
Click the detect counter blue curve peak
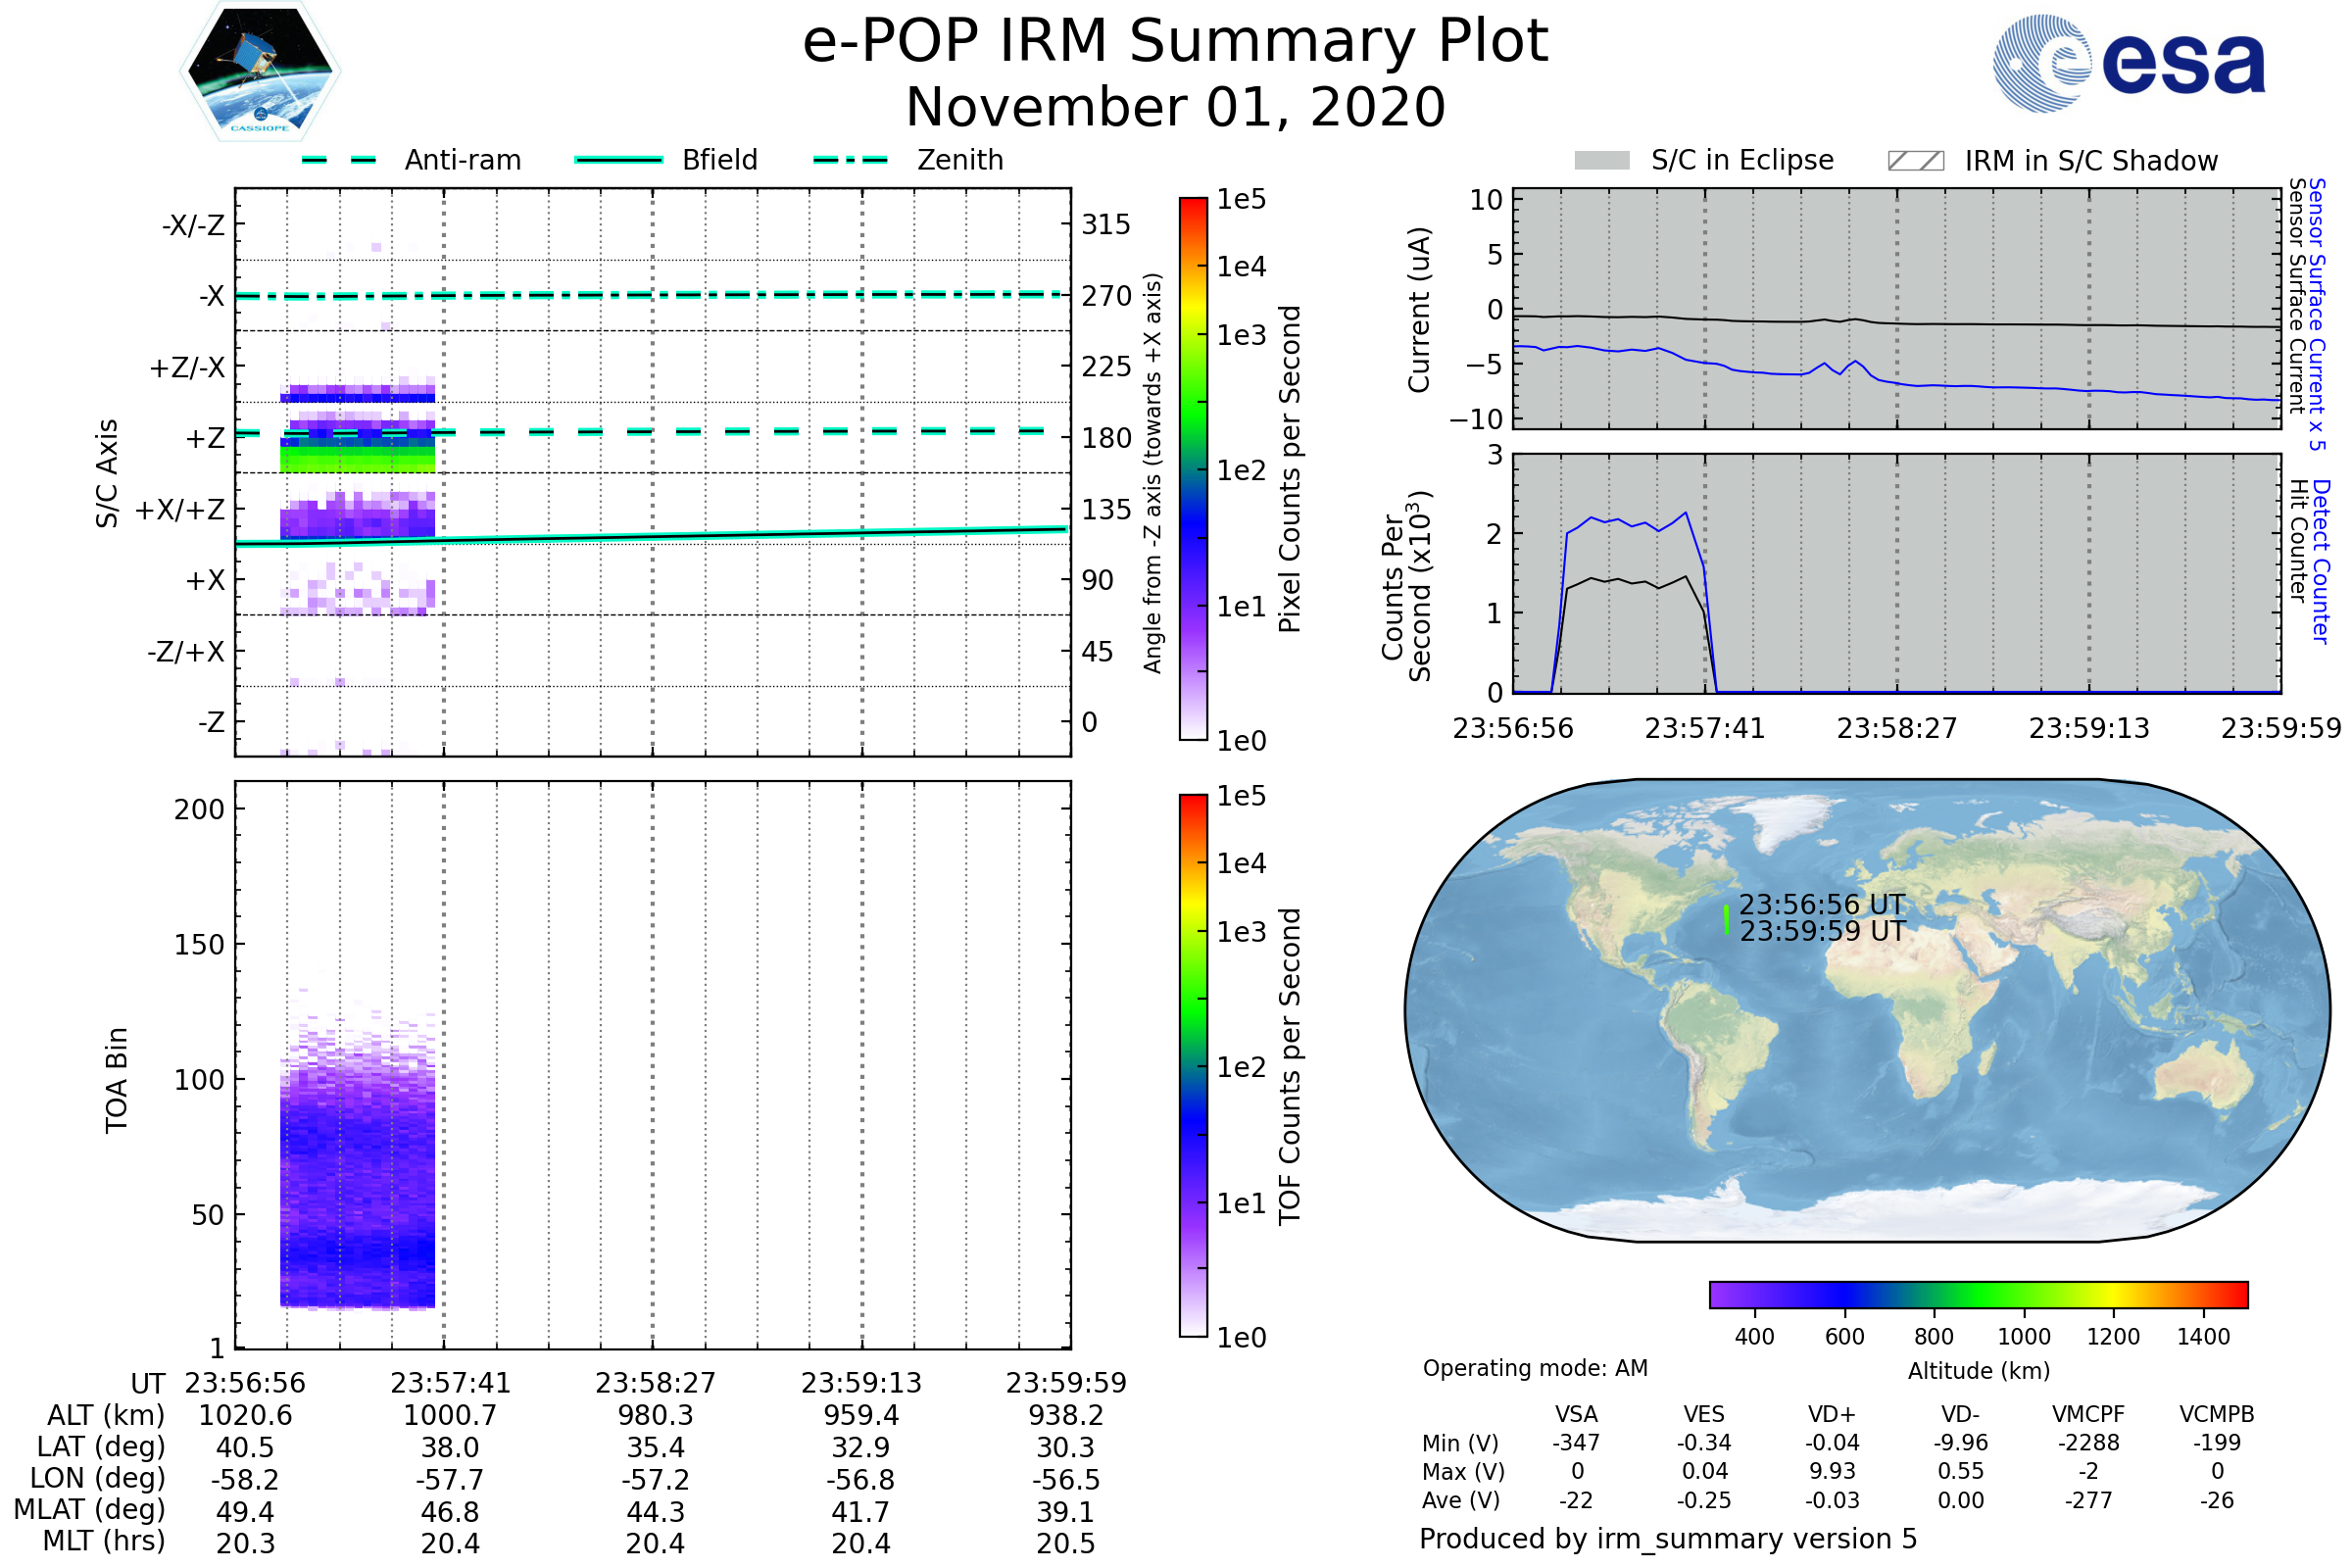click(x=1686, y=514)
